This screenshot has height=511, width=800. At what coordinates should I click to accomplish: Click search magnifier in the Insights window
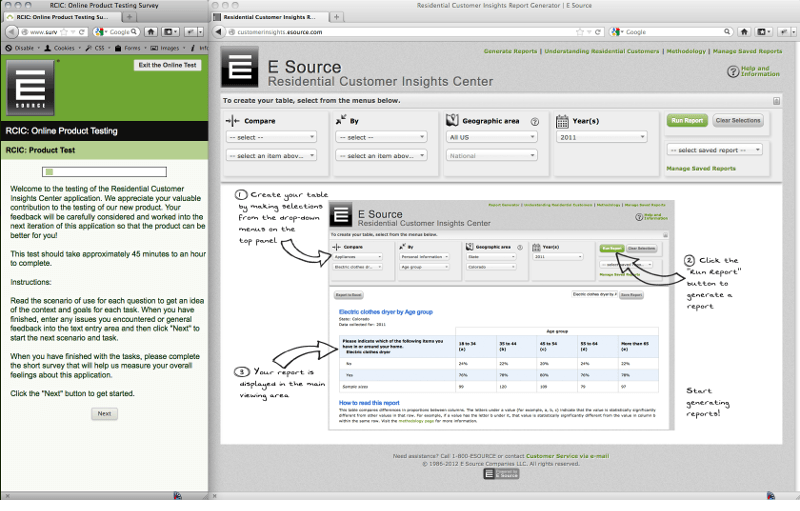(x=727, y=32)
